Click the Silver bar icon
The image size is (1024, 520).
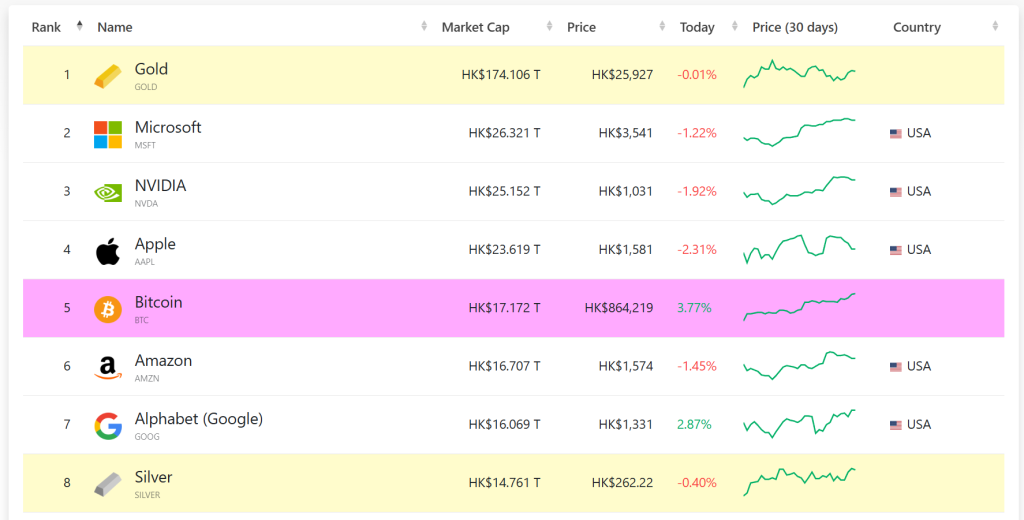108,484
